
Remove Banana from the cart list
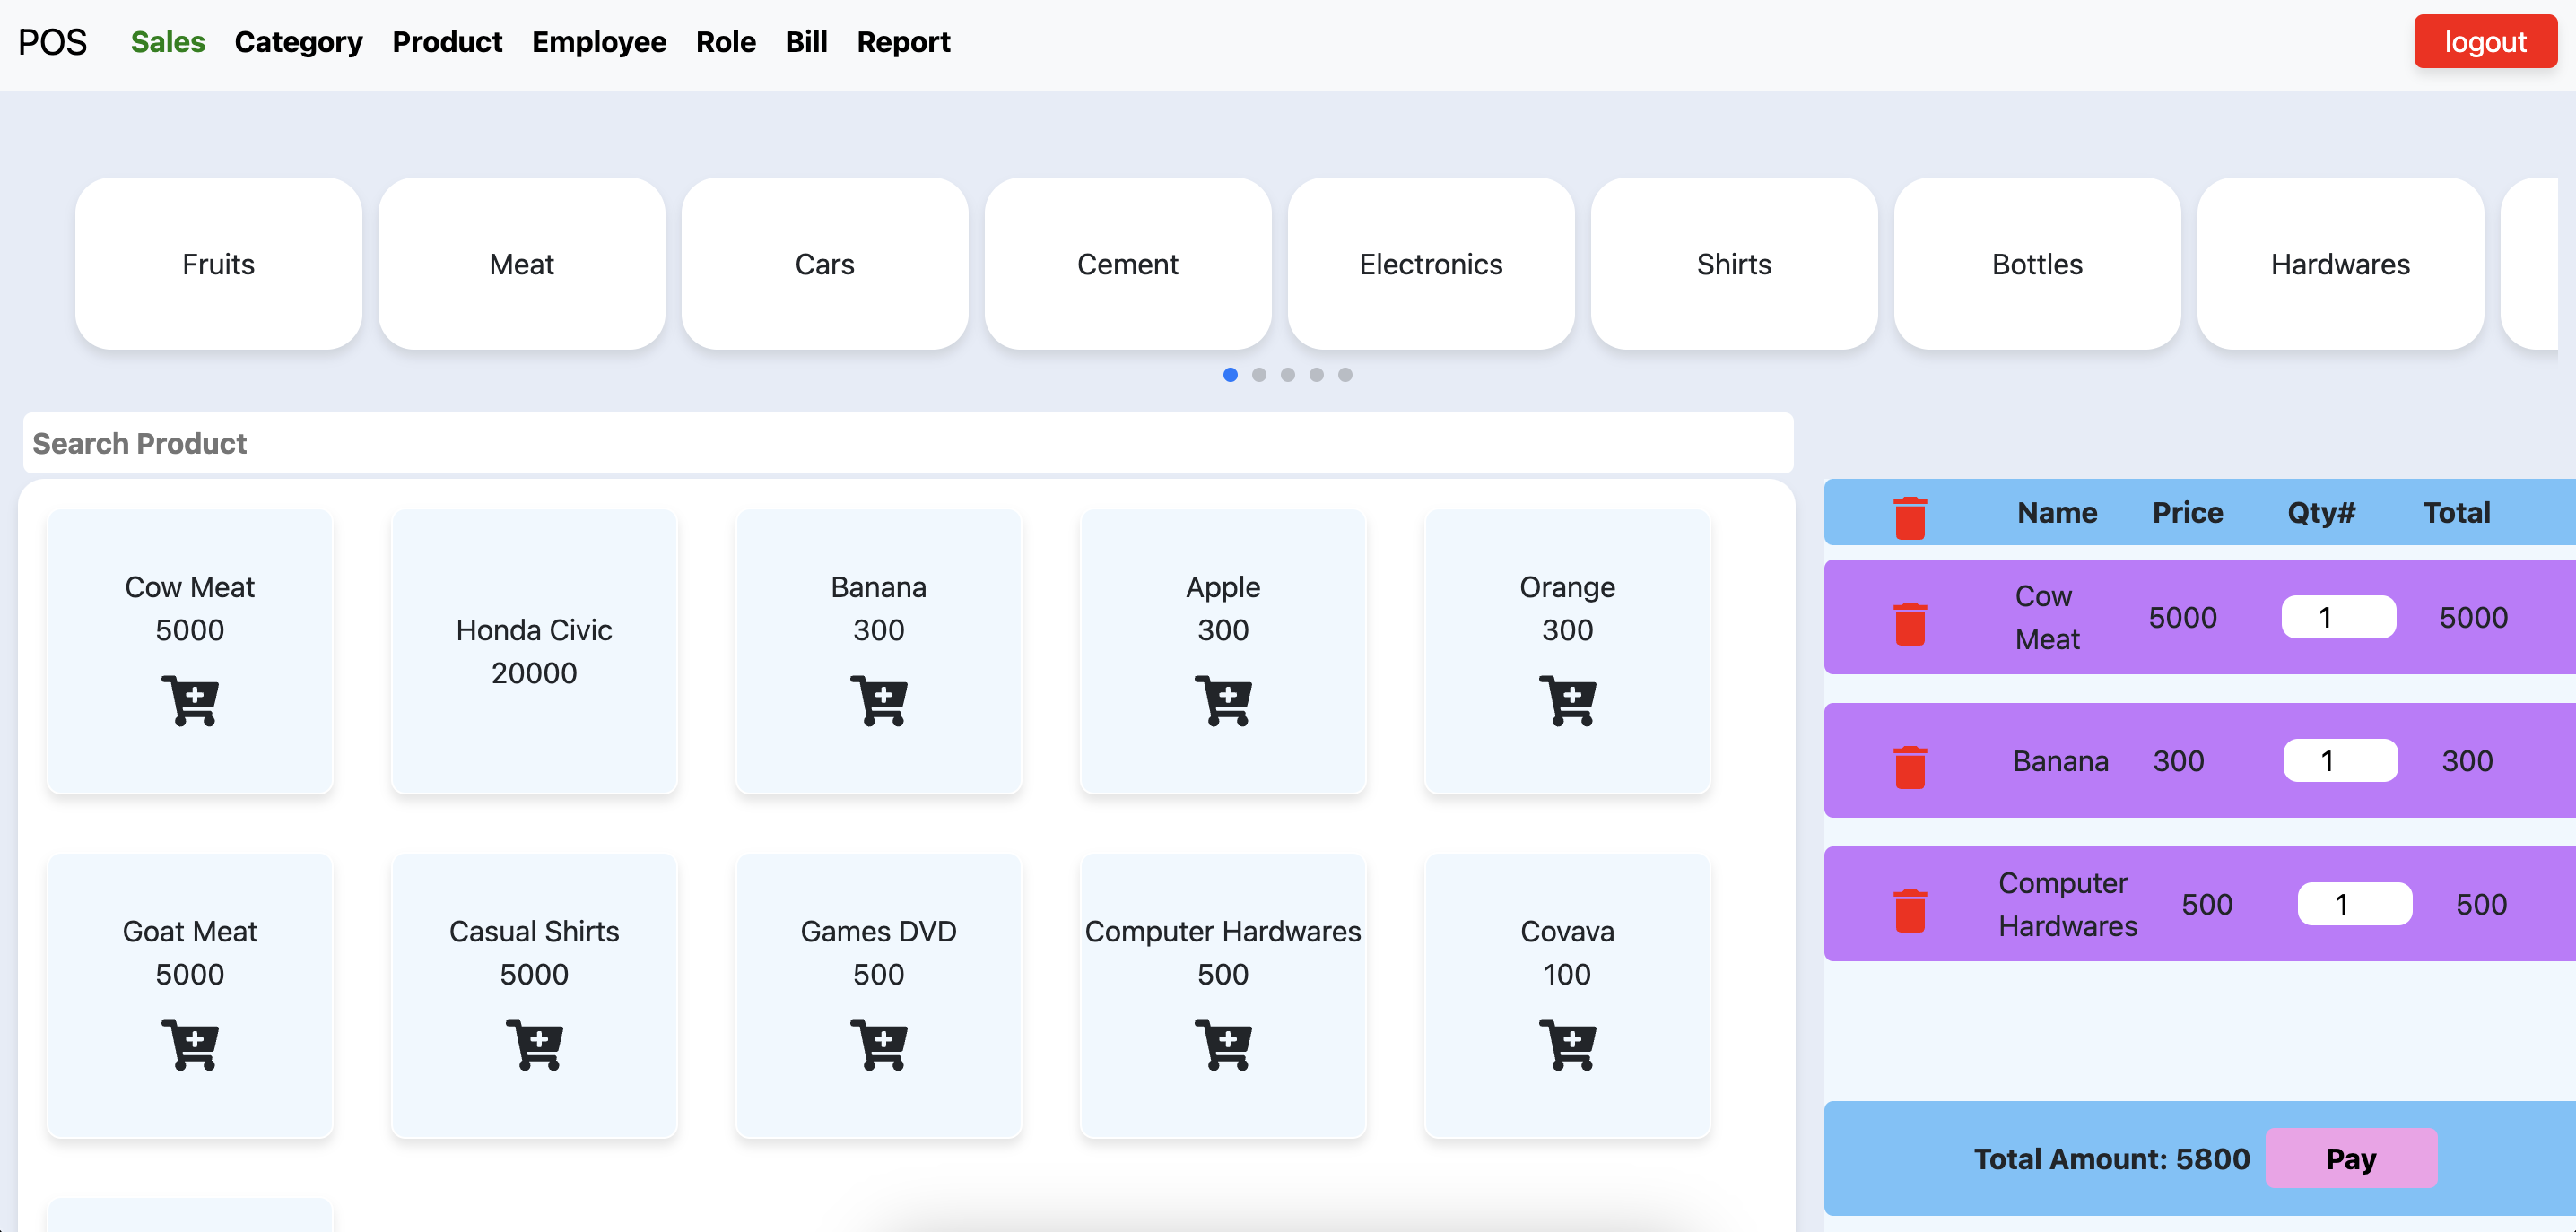coord(1909,767)
